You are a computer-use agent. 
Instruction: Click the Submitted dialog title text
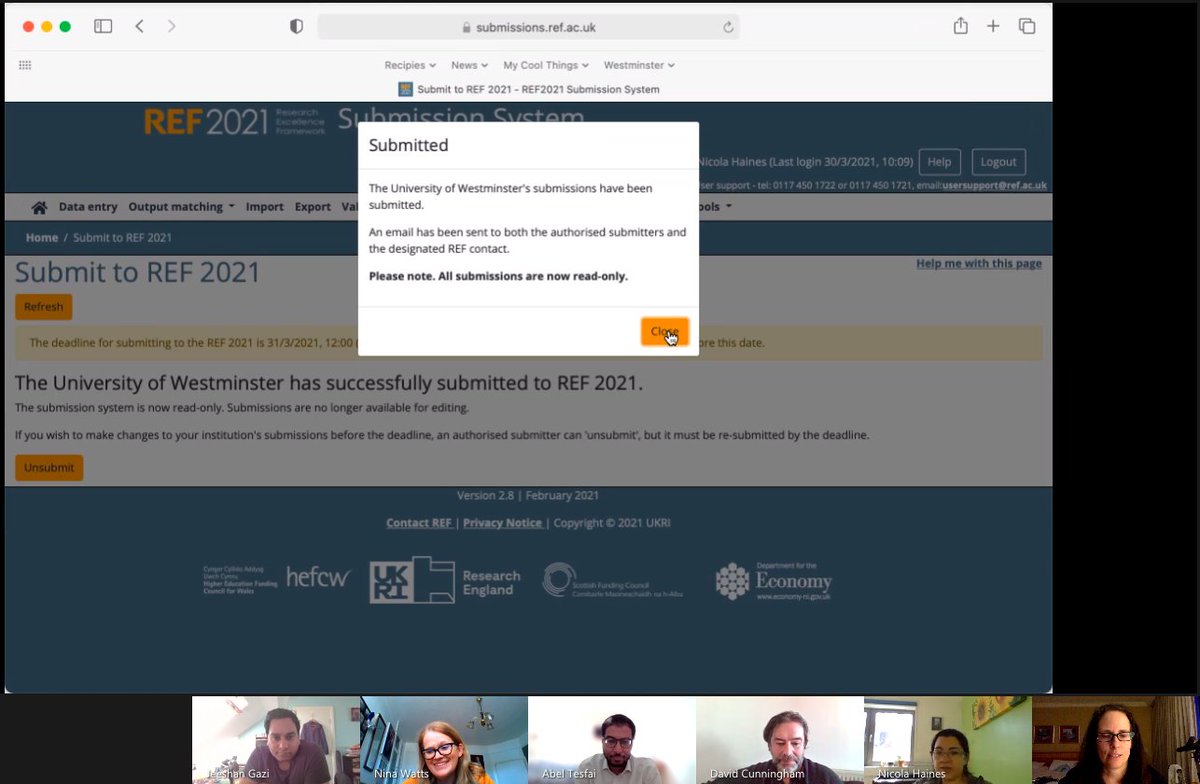click(x=408, y=145)
